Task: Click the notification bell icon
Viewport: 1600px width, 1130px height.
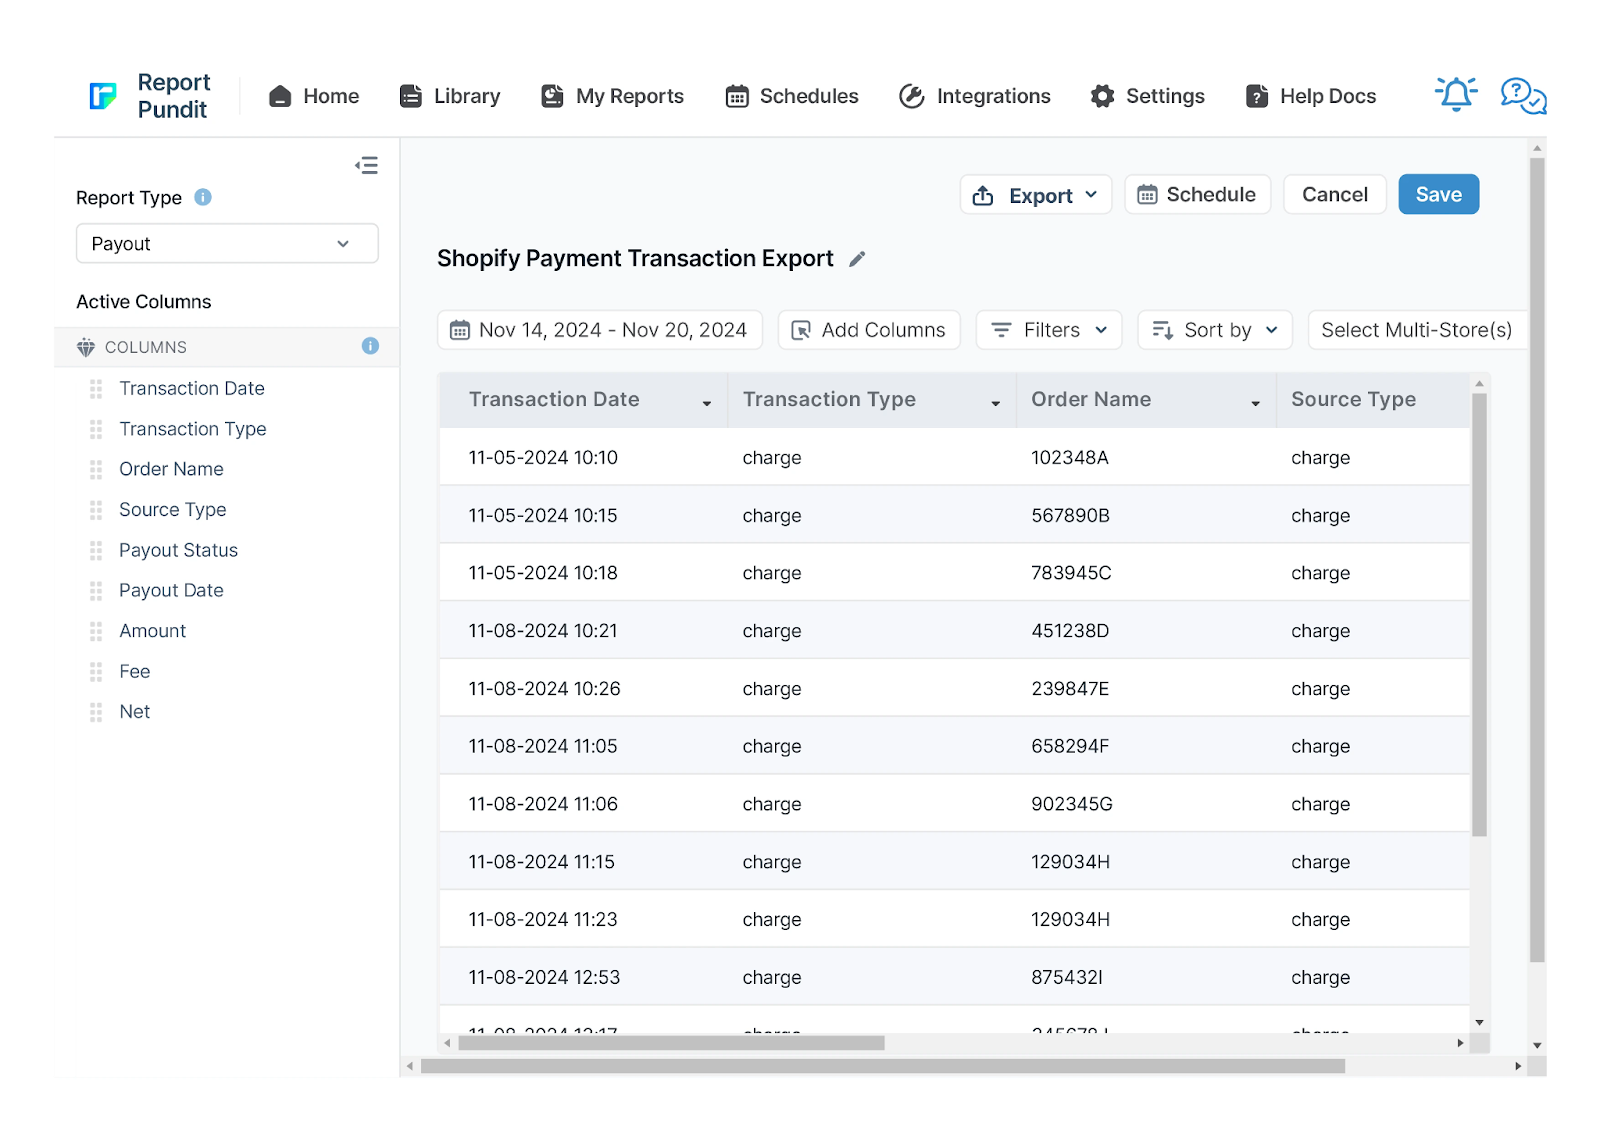Action: pyautogui.click(x=1456, y=94)
